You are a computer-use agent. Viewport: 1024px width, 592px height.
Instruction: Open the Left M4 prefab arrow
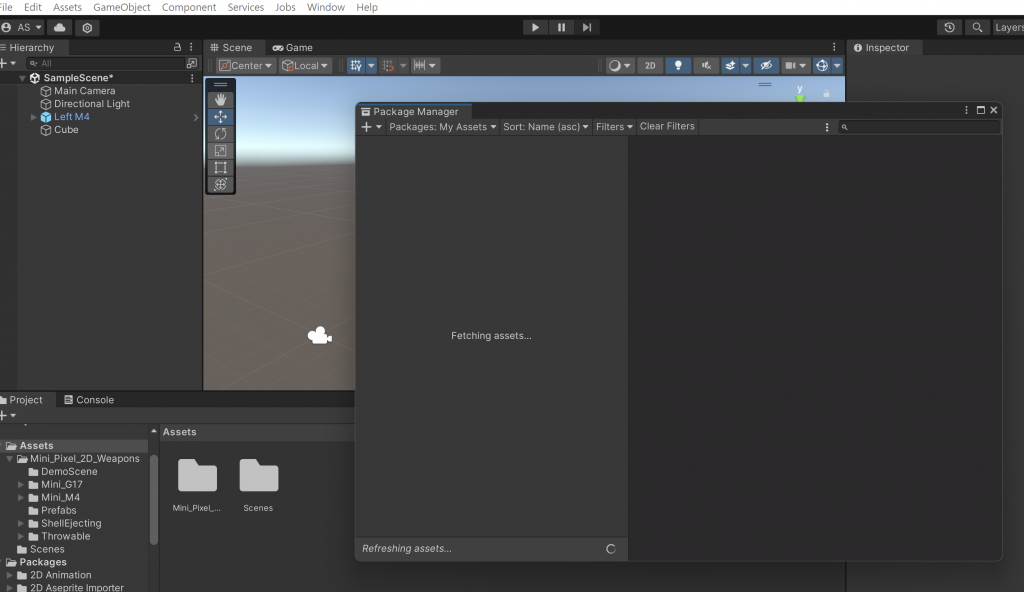[195, 118]
